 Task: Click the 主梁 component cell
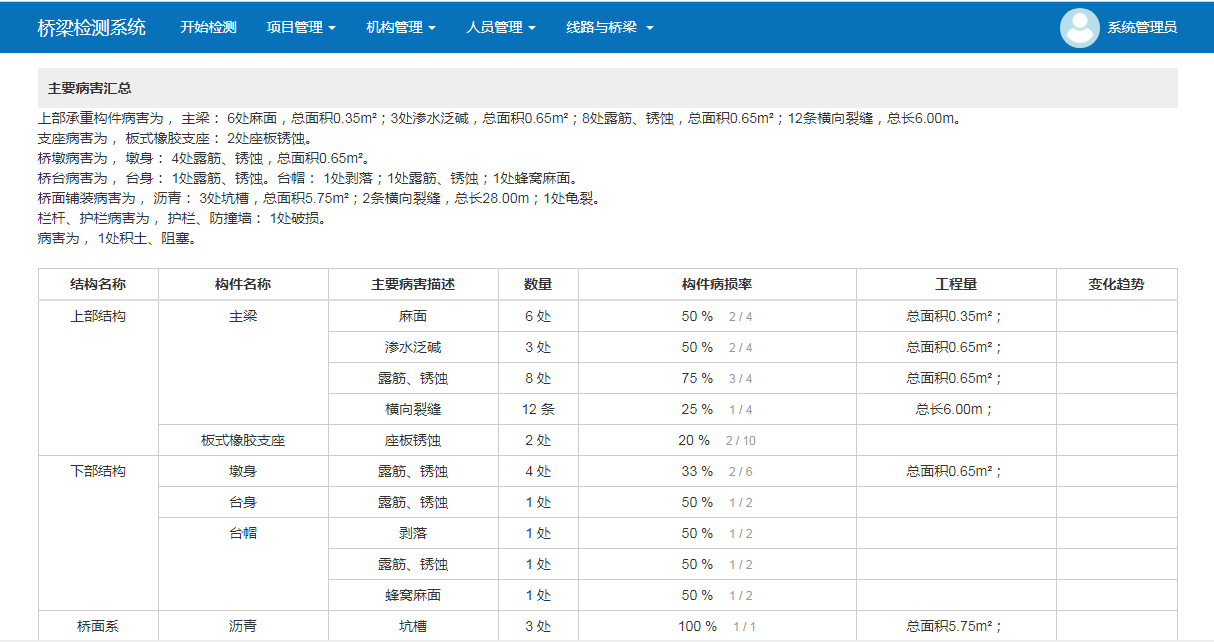tap(243, 316)
